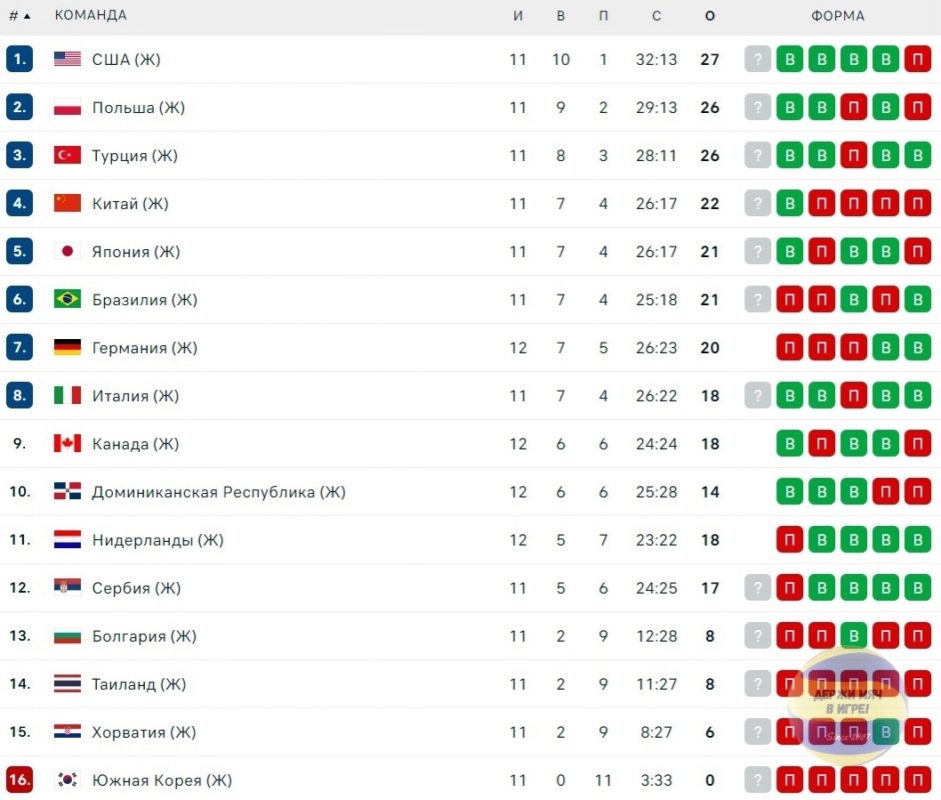
Task: Click the КОМАНДА column header
Action: tap(91, 15)
